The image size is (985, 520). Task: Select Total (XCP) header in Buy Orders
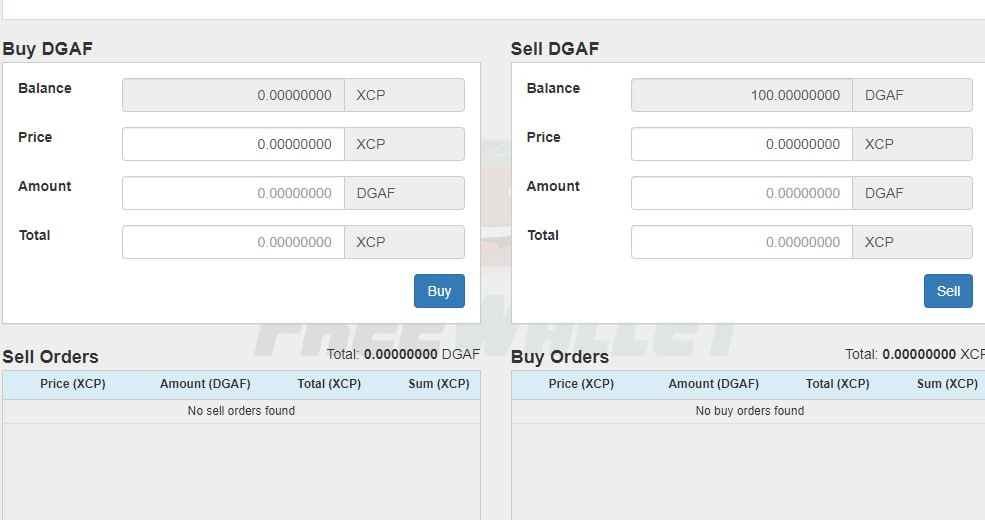pos(837,384)
